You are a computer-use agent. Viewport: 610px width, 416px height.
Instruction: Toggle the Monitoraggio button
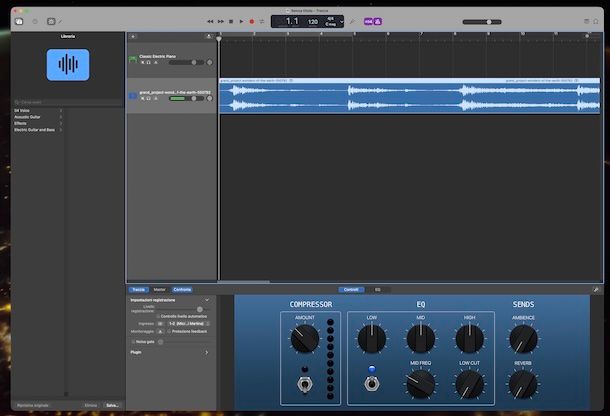click(x=160, y=332)
